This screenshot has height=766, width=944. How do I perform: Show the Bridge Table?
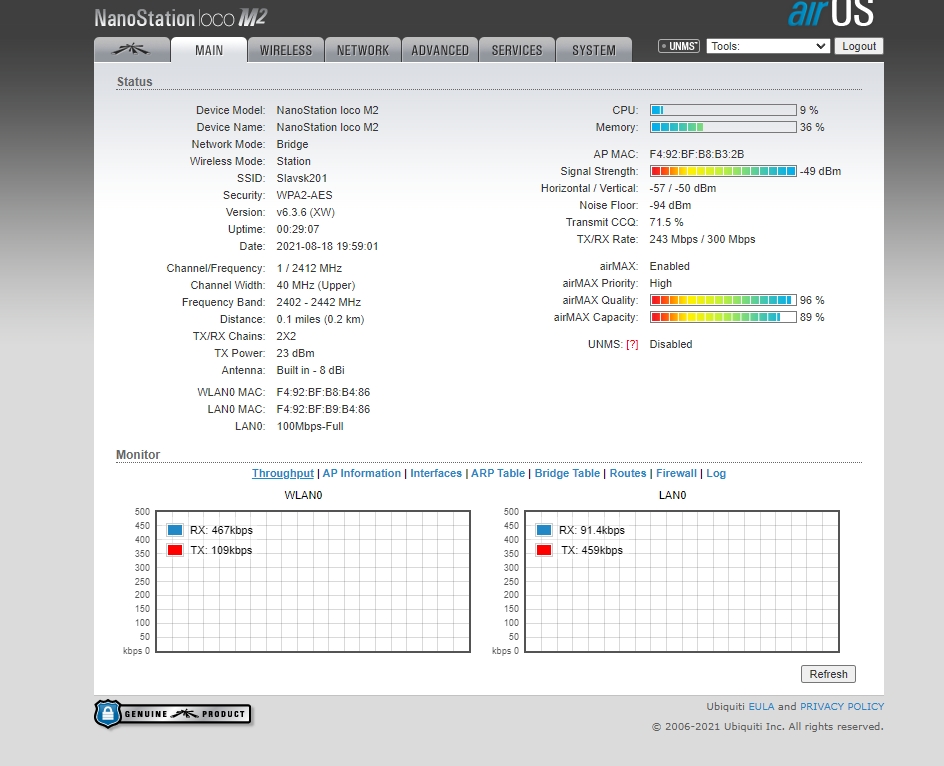coord(567,473)
